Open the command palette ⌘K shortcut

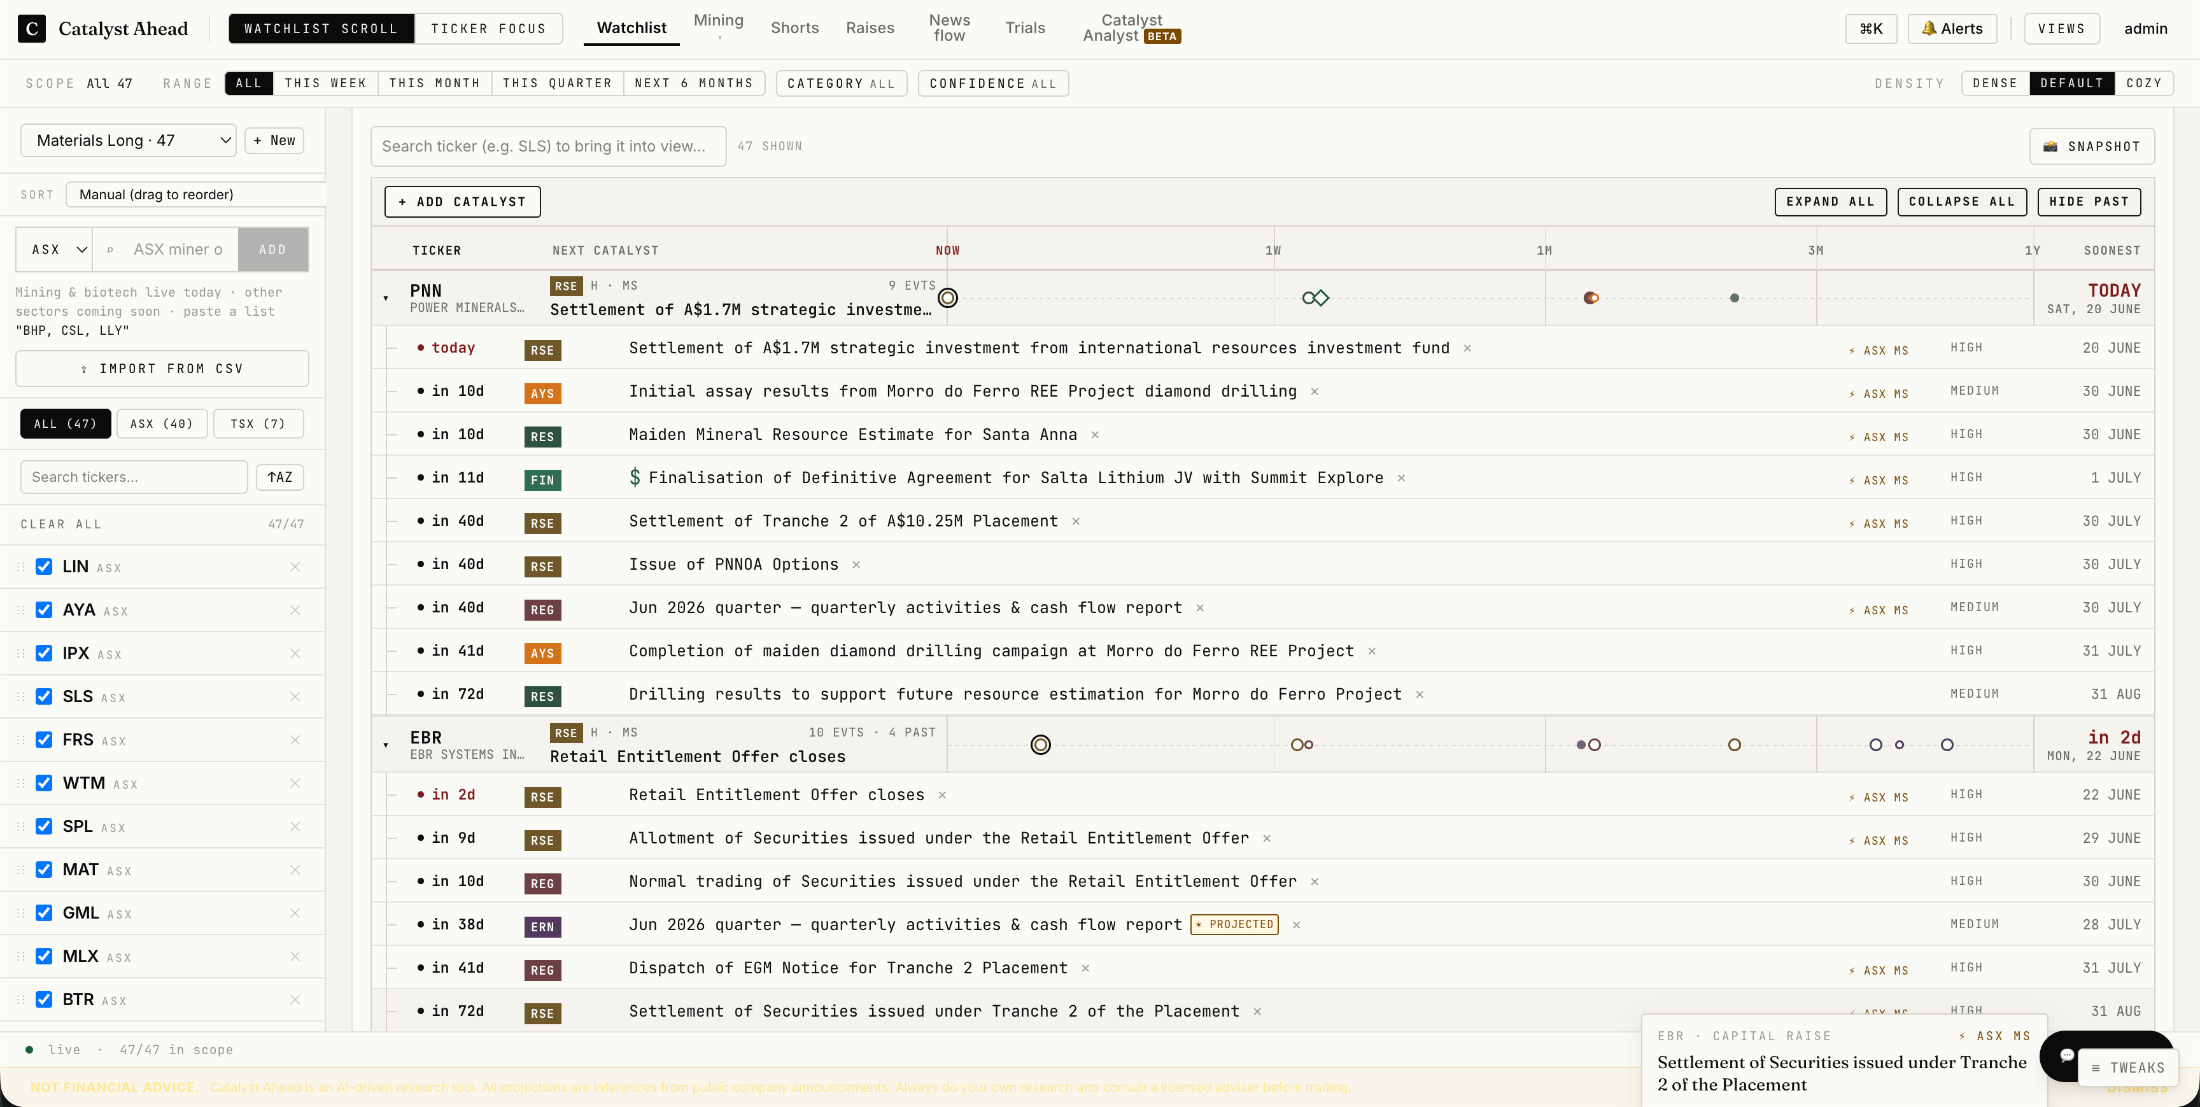click(1871, 29)
